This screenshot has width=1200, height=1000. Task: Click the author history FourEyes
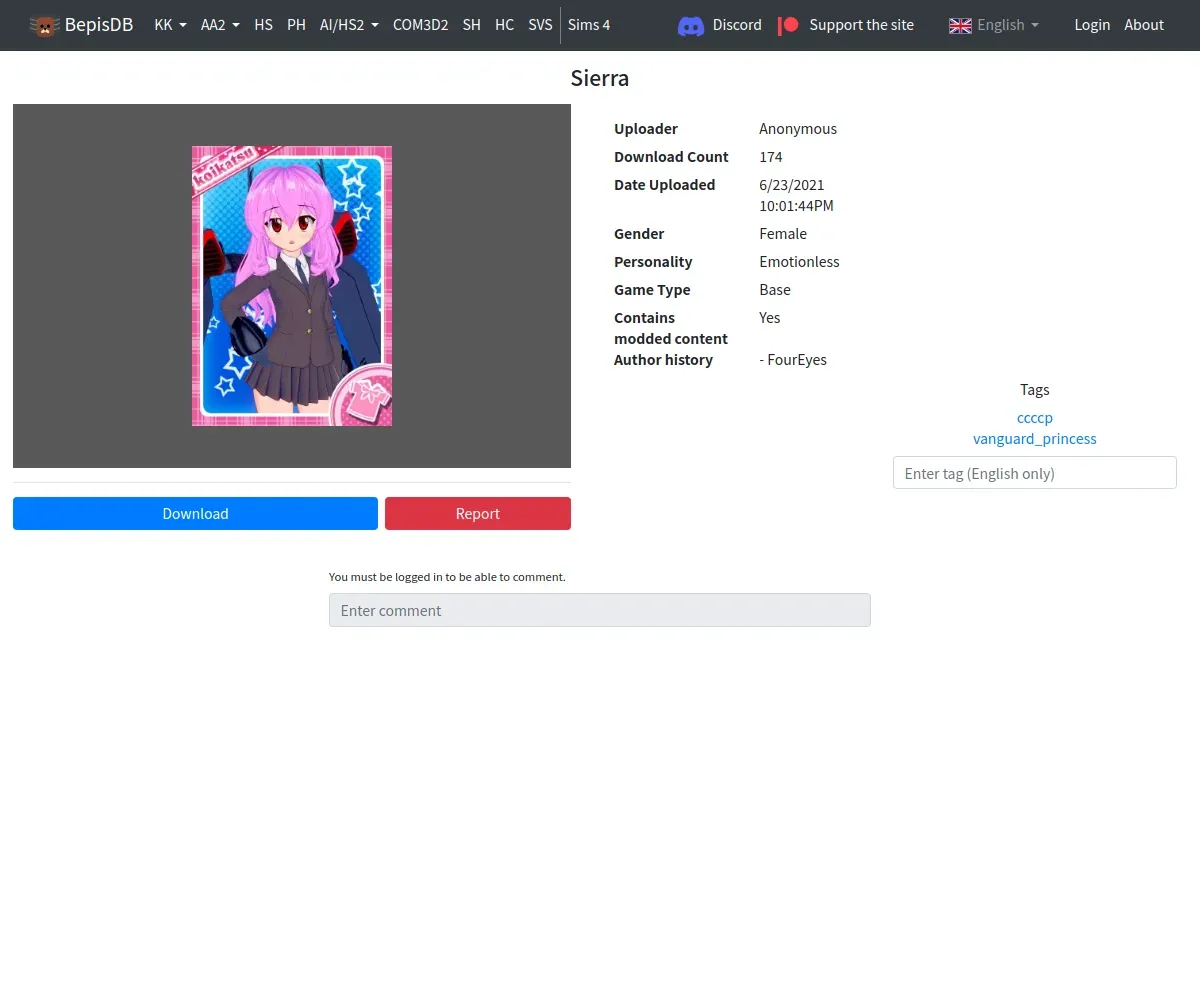793,360
